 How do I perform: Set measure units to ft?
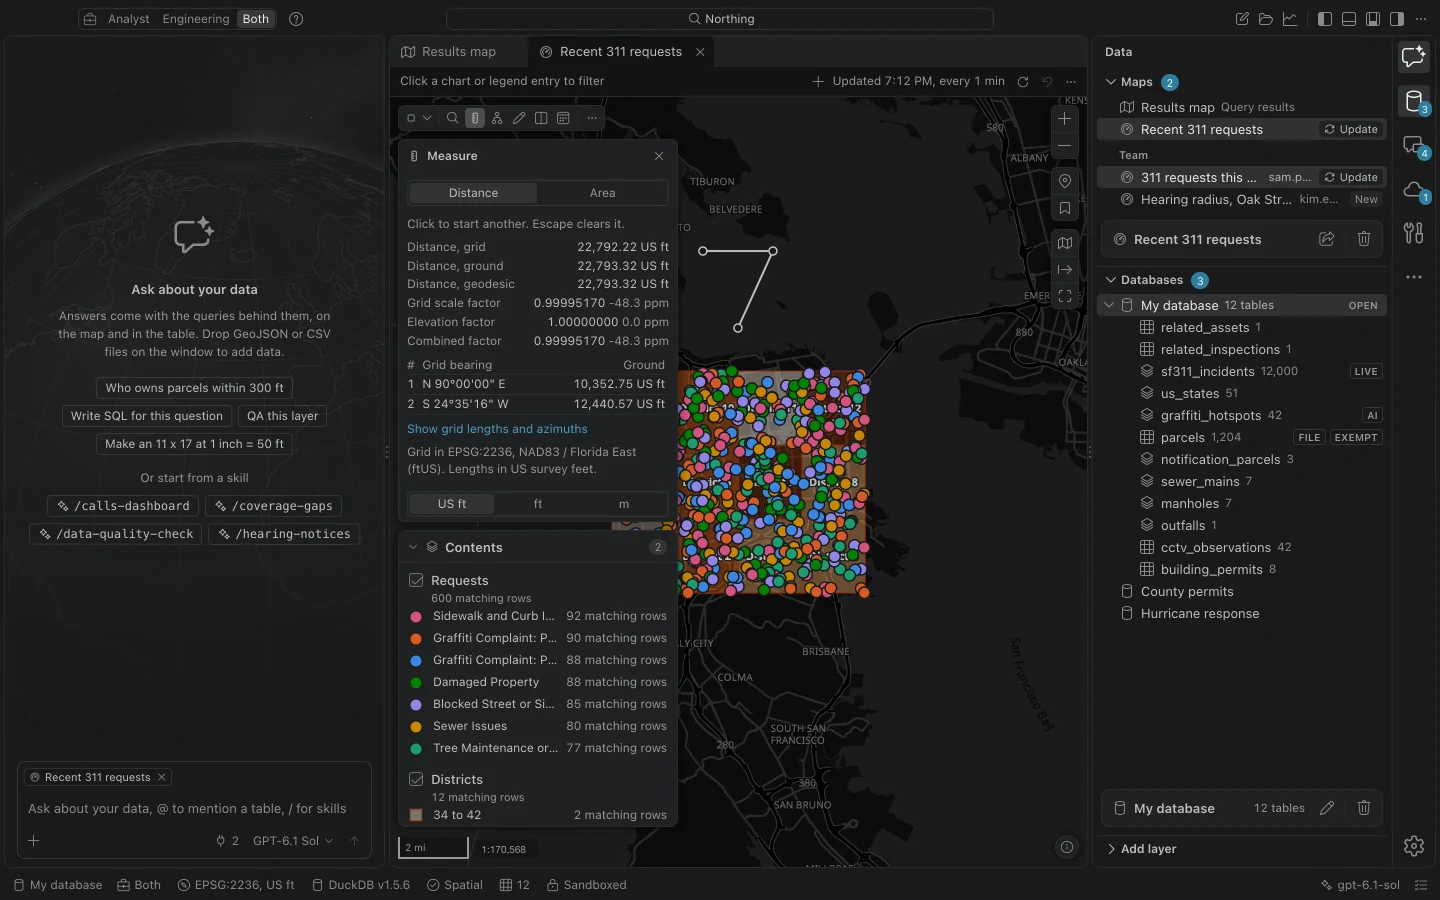click(x=538, y=504)
